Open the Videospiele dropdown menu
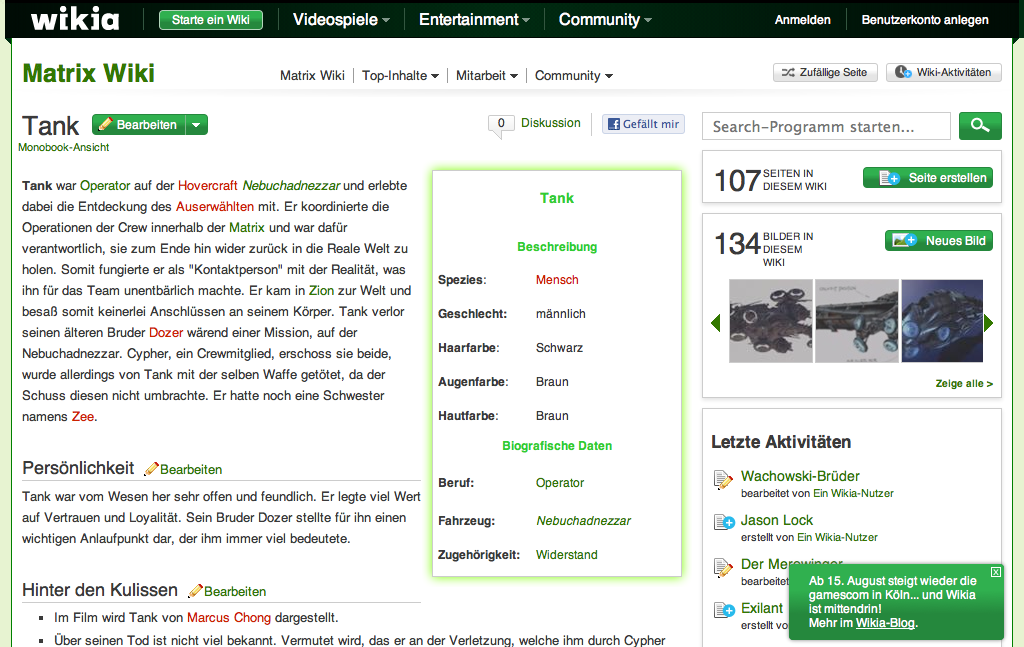Viewport: 1024px width, 647px height. click(x=341, y=20)
